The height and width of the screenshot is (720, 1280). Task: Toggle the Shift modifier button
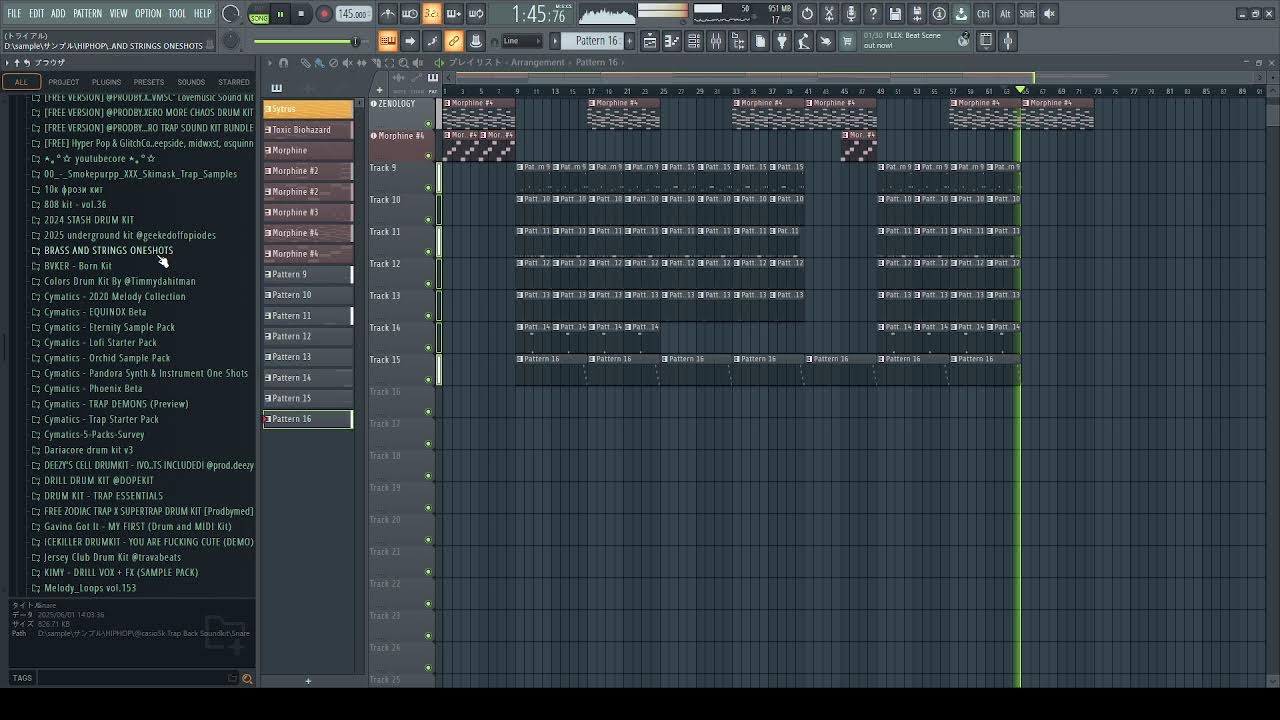(x=1027, y=14)
